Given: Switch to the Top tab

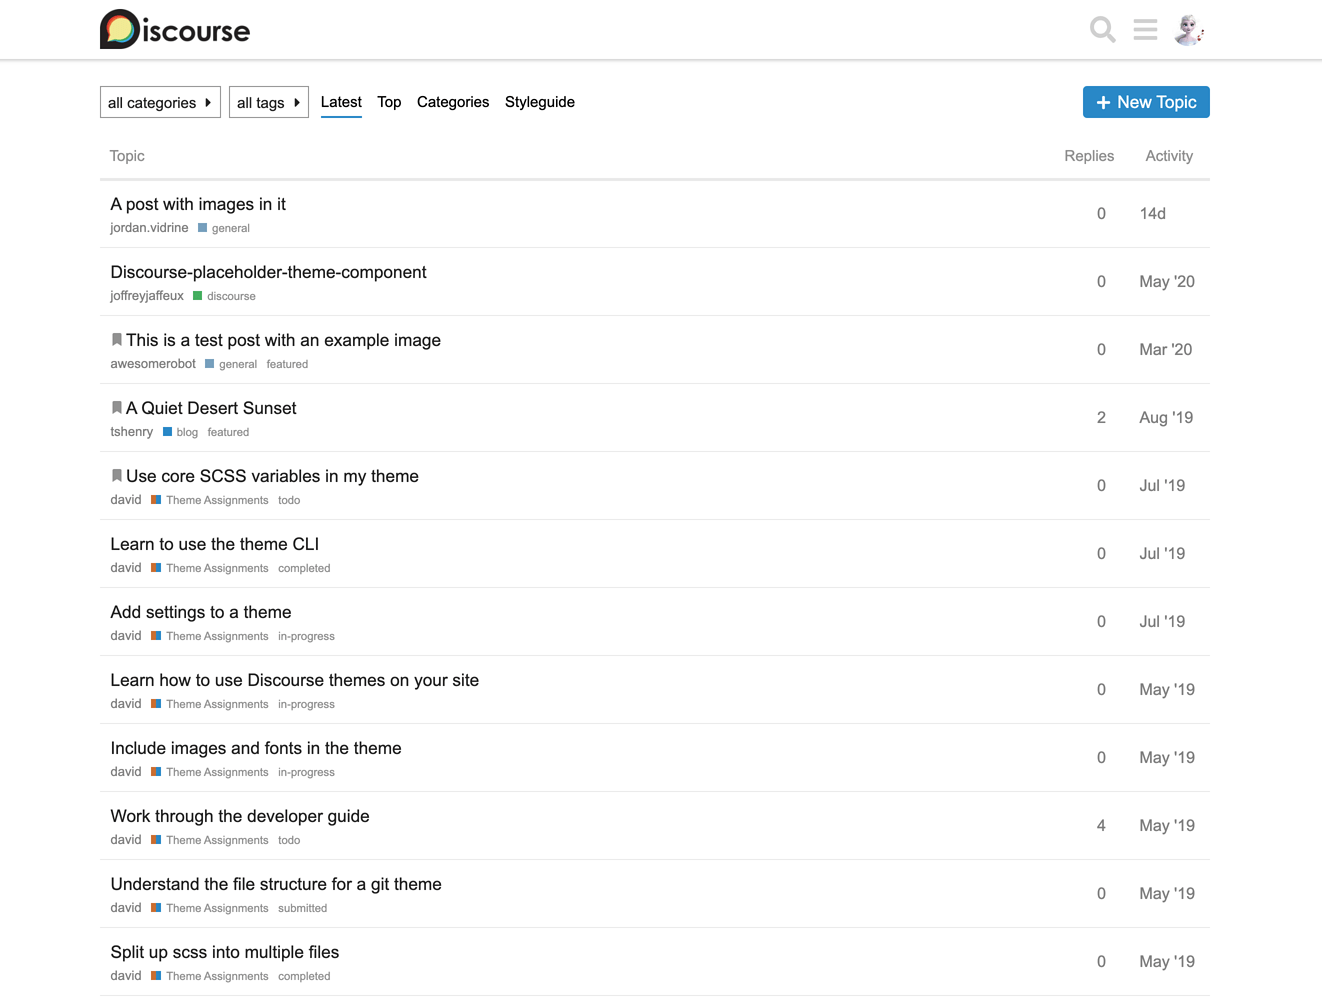Looking at the screenshot, I should [389, 102].
